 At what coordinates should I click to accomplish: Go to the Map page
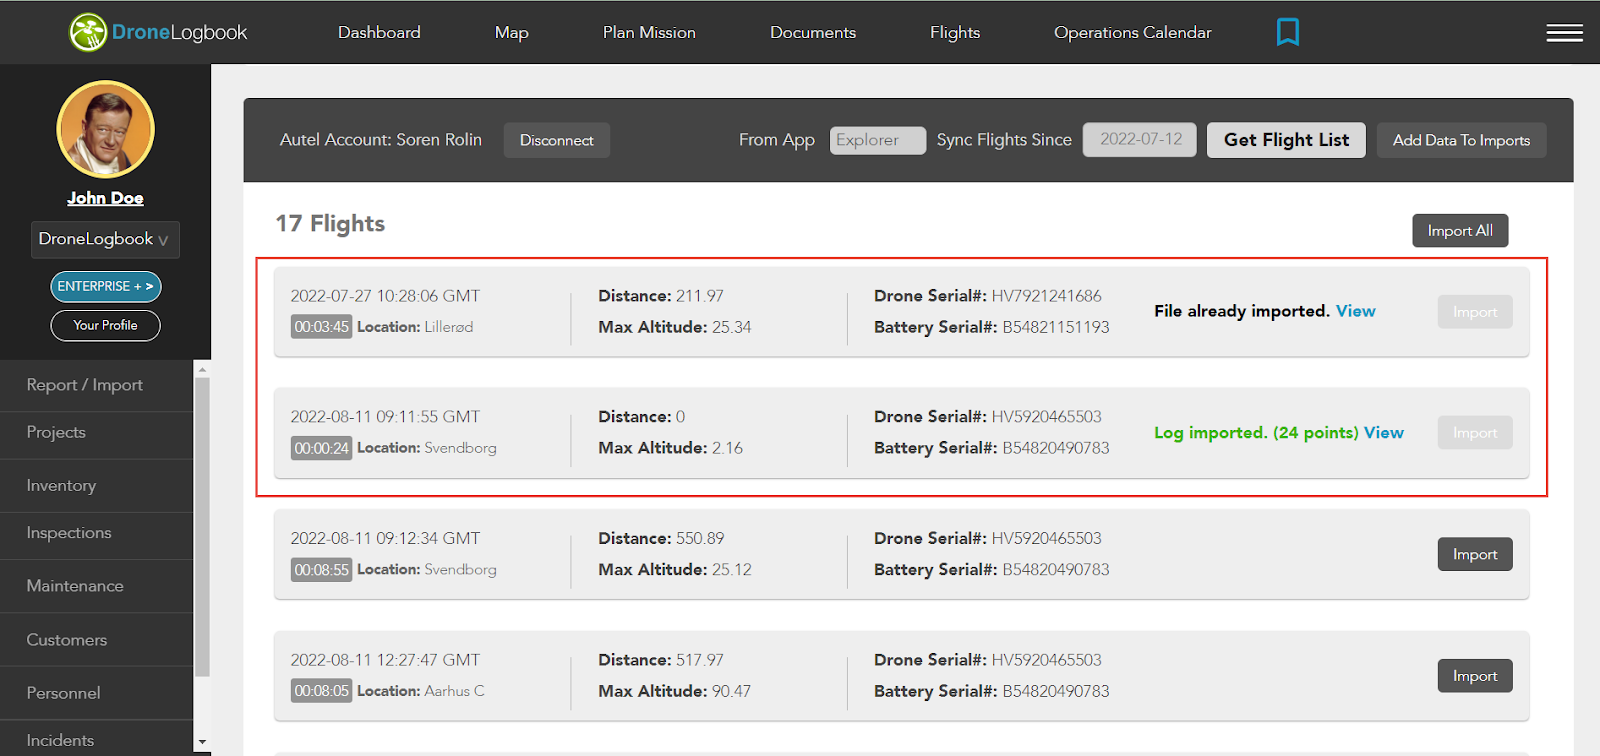(x=511, y=32)
